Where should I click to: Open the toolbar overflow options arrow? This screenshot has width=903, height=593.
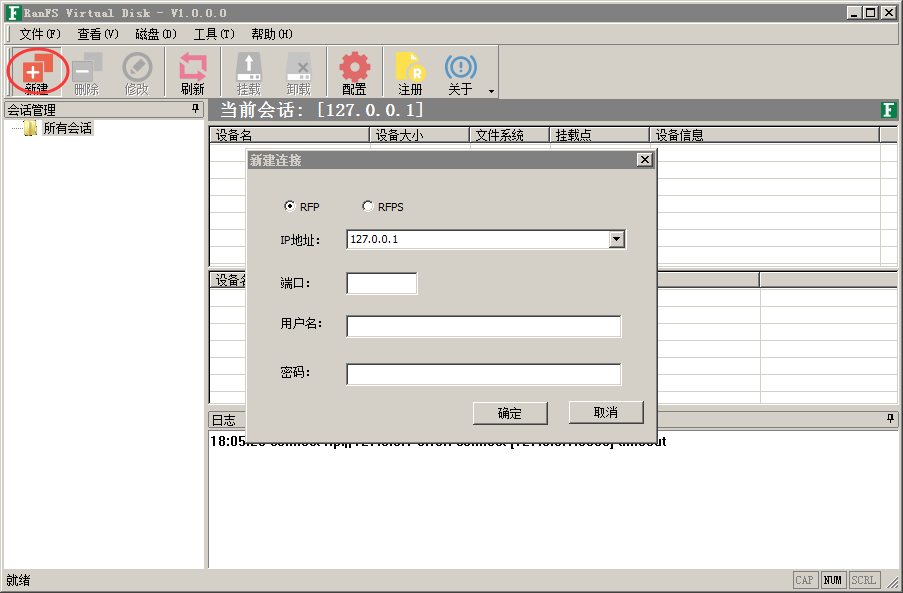pos(491,91)
